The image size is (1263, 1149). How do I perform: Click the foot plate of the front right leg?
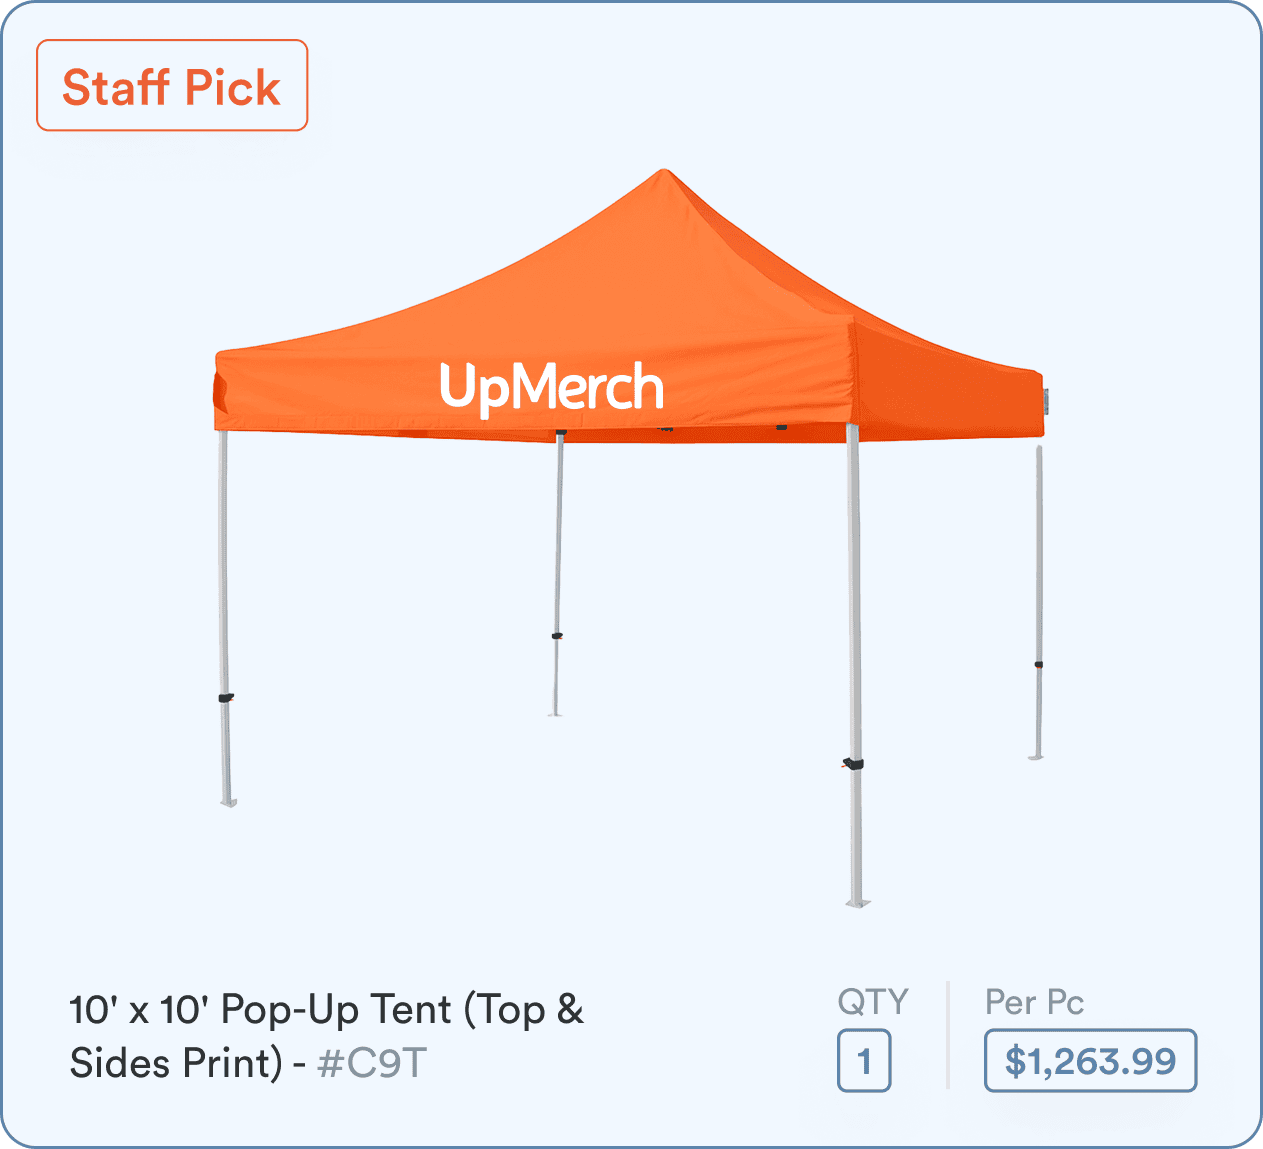[x=857, y=903]
